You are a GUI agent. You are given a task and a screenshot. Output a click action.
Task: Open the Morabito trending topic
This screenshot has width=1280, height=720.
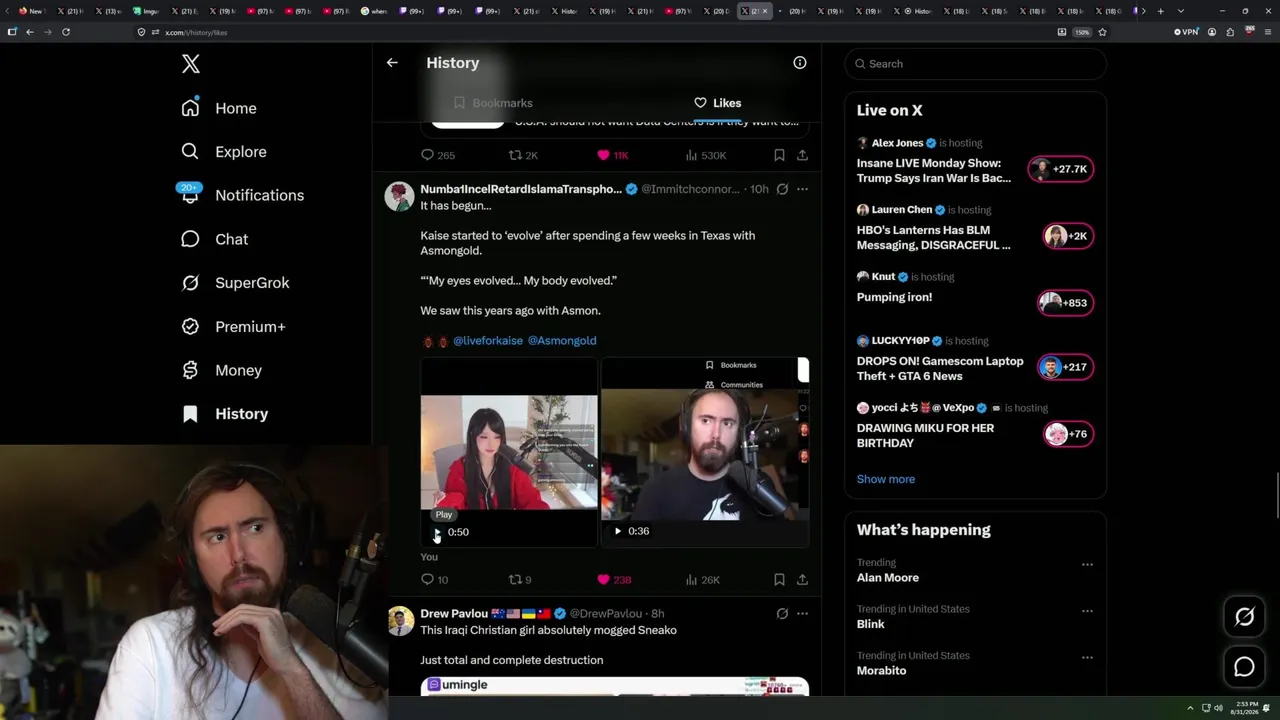[882, 671]
